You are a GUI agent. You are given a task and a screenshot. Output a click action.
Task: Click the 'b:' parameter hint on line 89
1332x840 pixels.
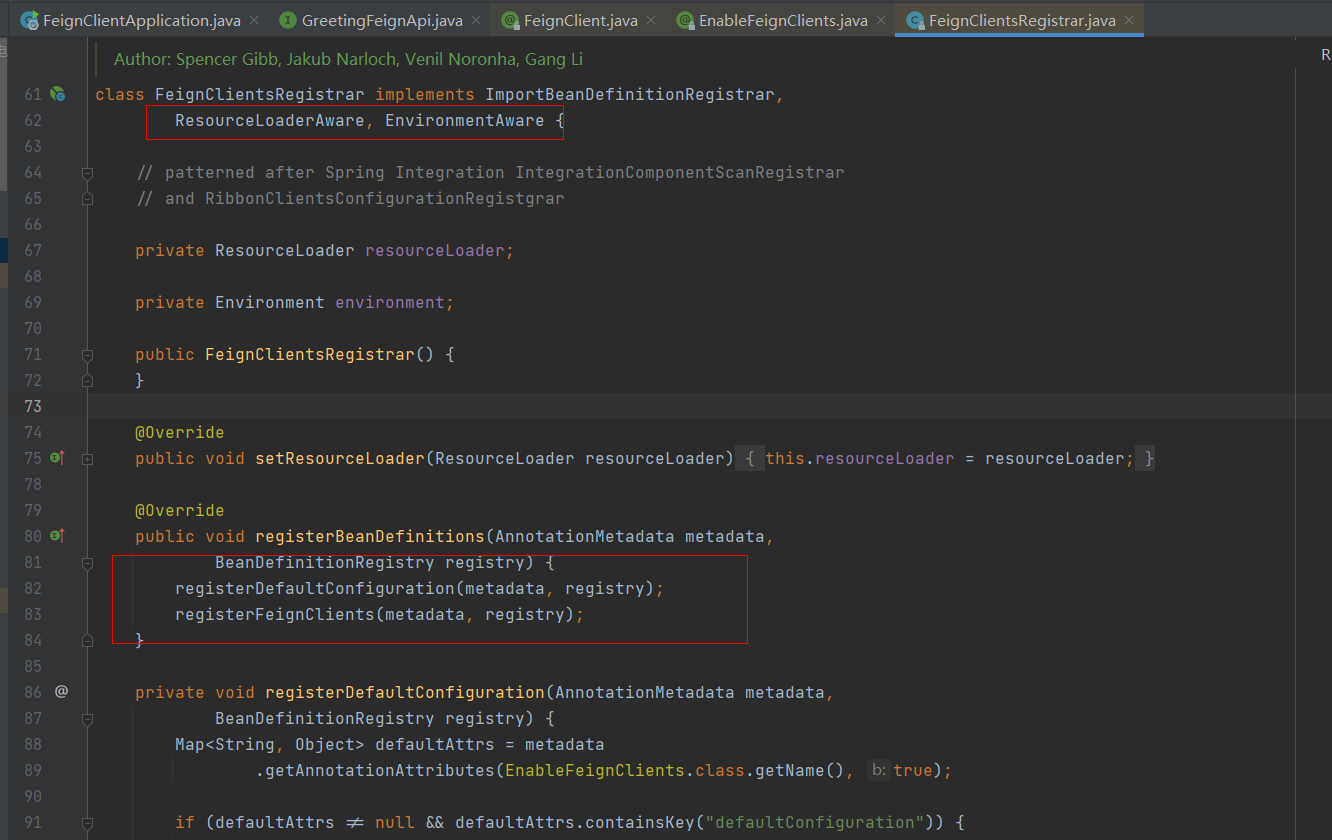click(878, 770)
